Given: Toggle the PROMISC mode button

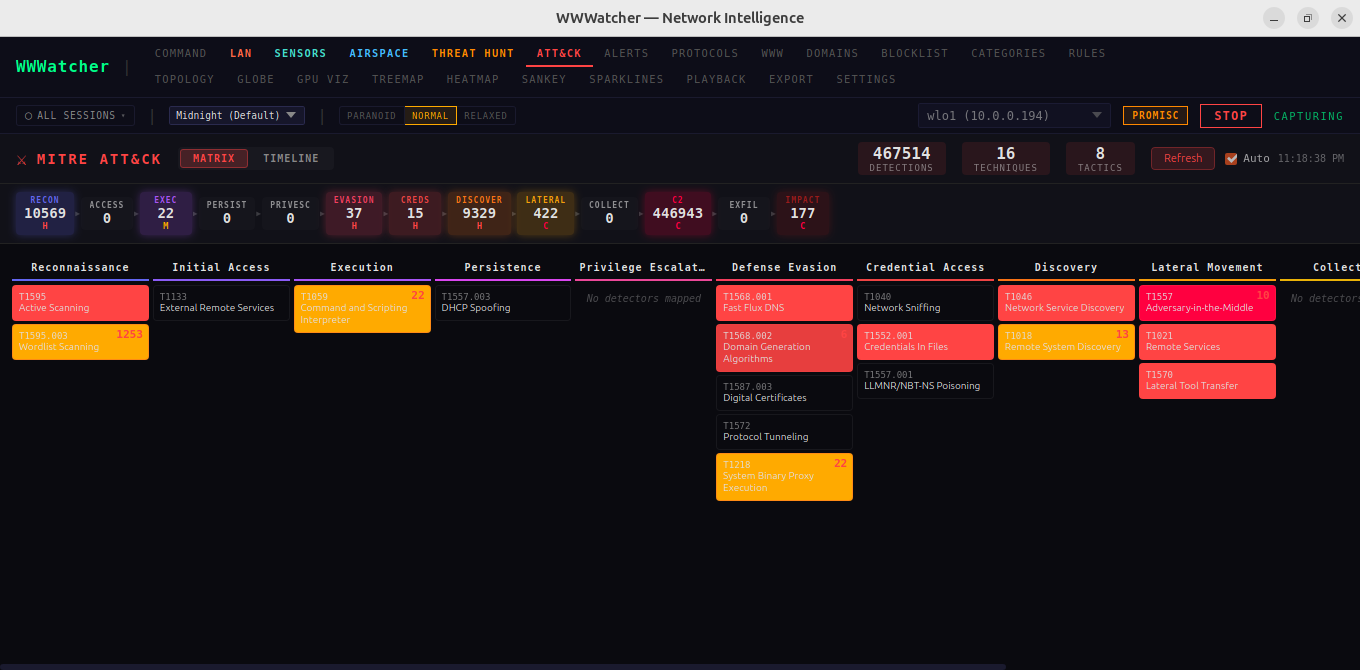Looking at the screenshot, I should pyautogui.click(x=1155, y=116).
